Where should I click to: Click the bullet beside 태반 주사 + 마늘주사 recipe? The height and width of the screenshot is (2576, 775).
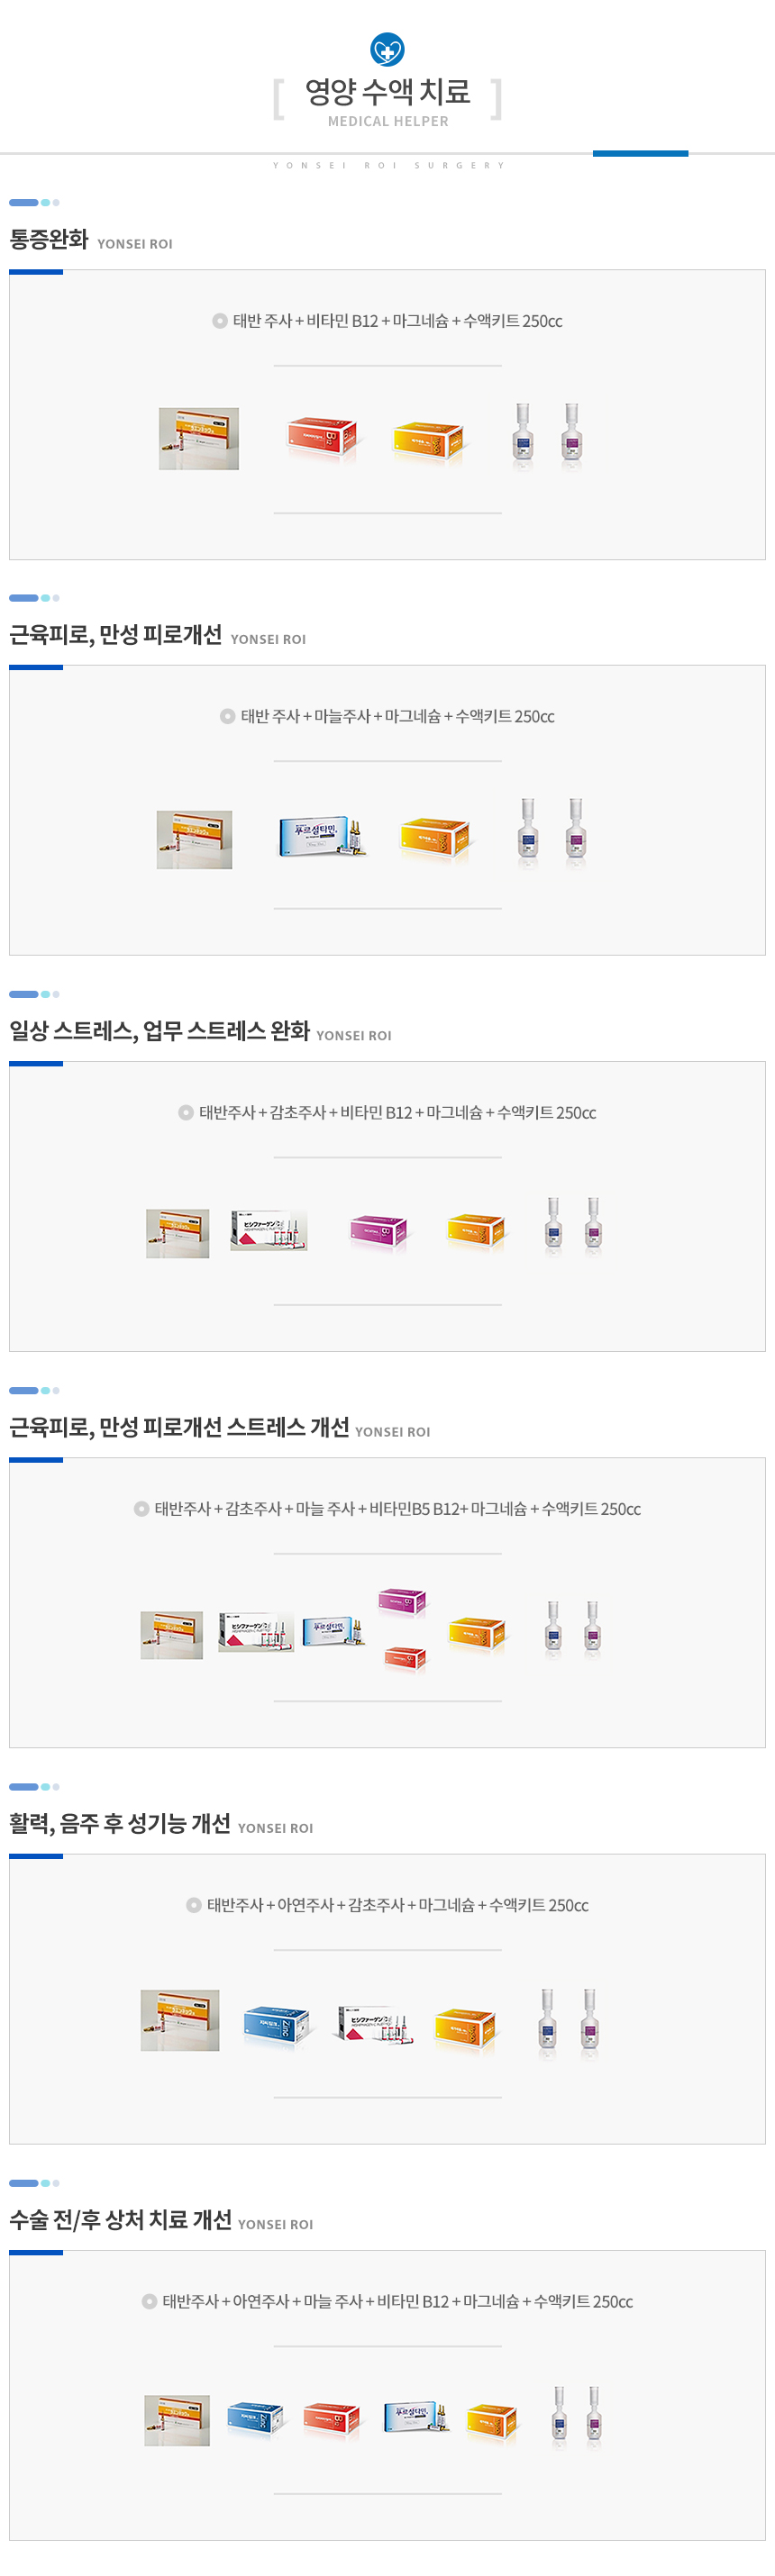(227, 716)
